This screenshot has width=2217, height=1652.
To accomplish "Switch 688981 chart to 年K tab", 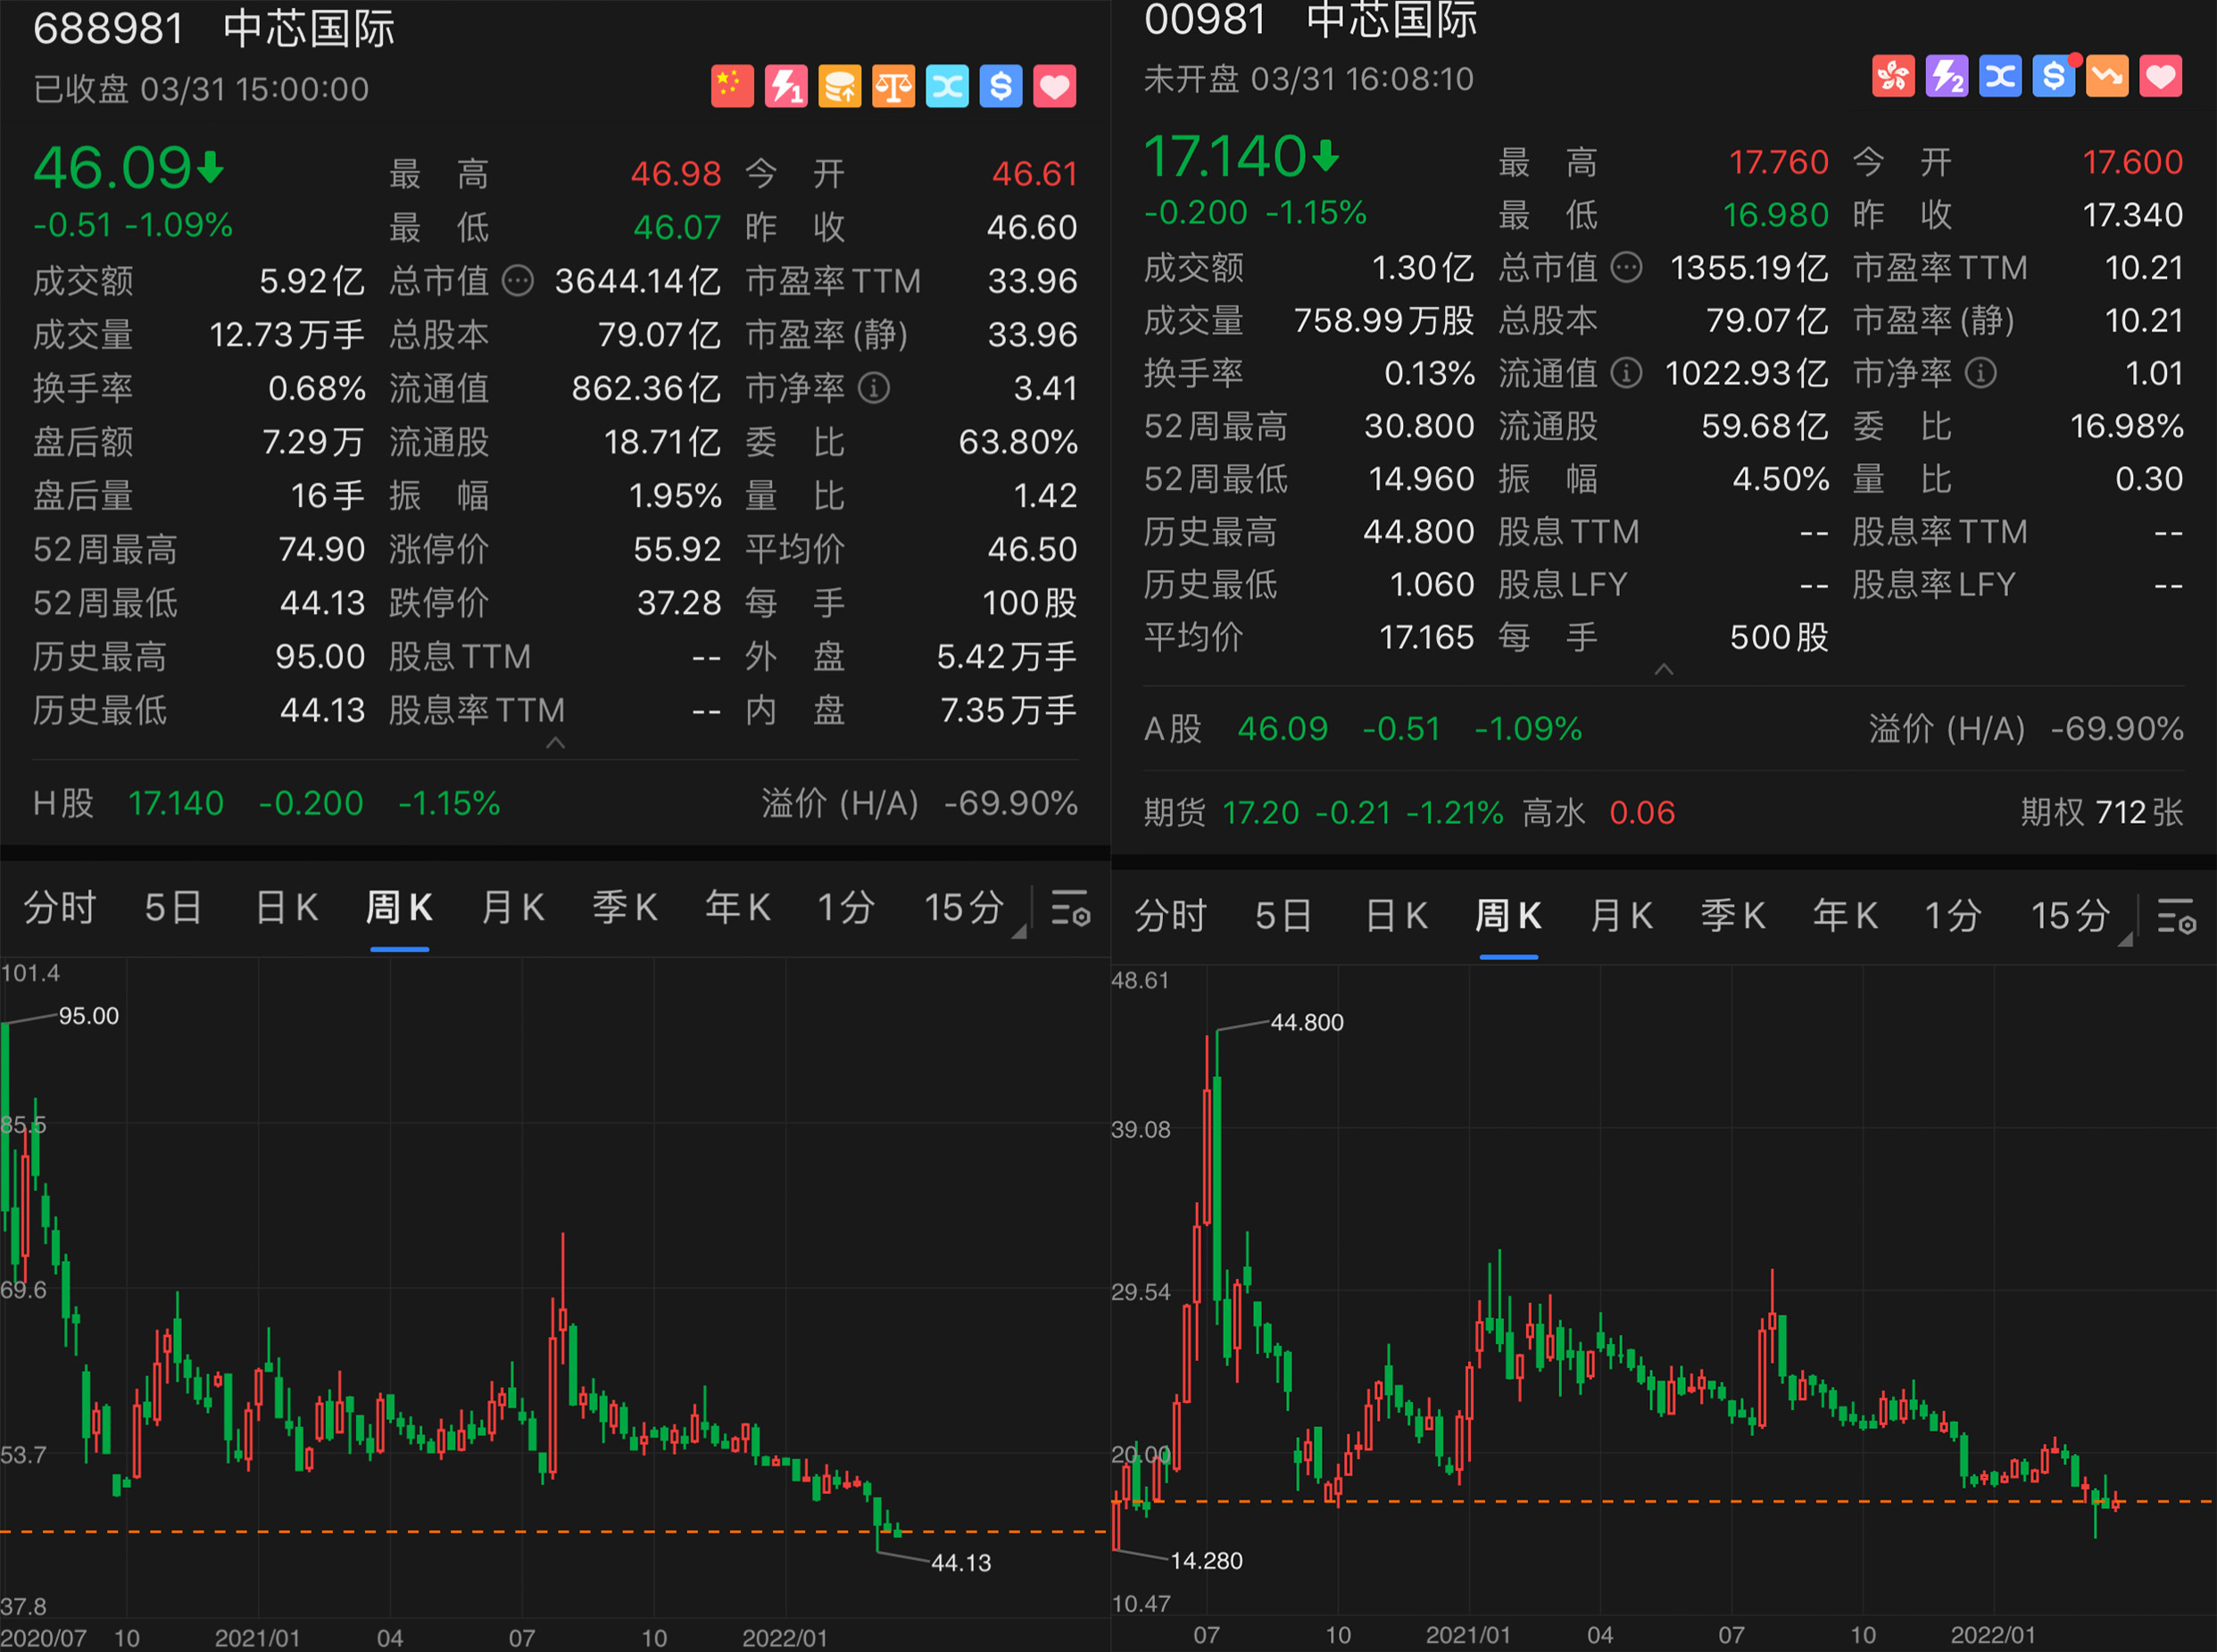I will point(738,908).
